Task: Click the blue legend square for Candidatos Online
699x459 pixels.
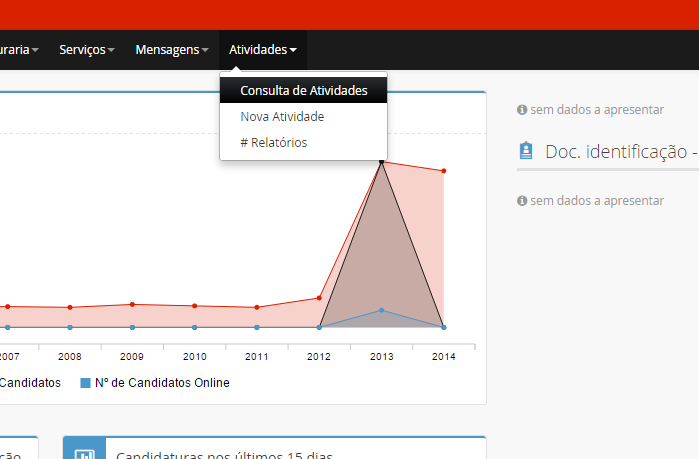Action: [x=86, y=383]
